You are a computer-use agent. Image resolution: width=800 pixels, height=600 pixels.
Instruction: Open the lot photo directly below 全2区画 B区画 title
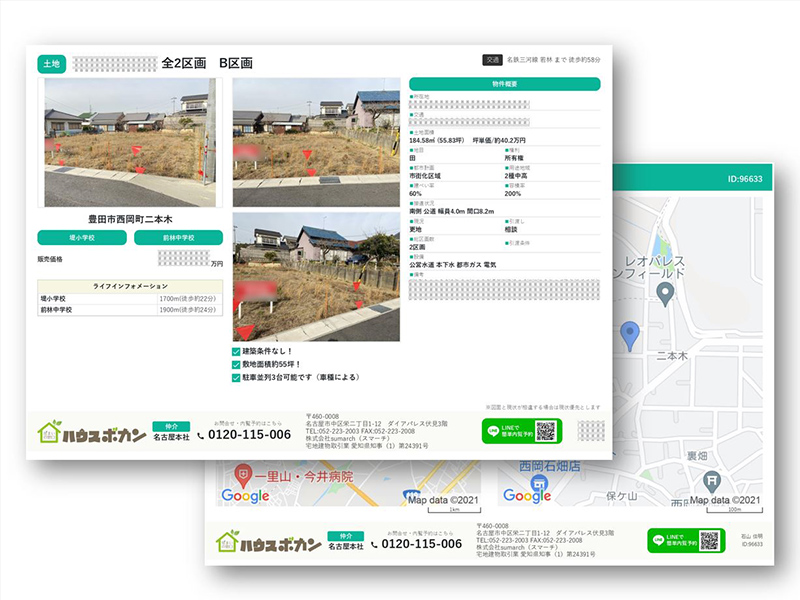[x=316, y=142]
